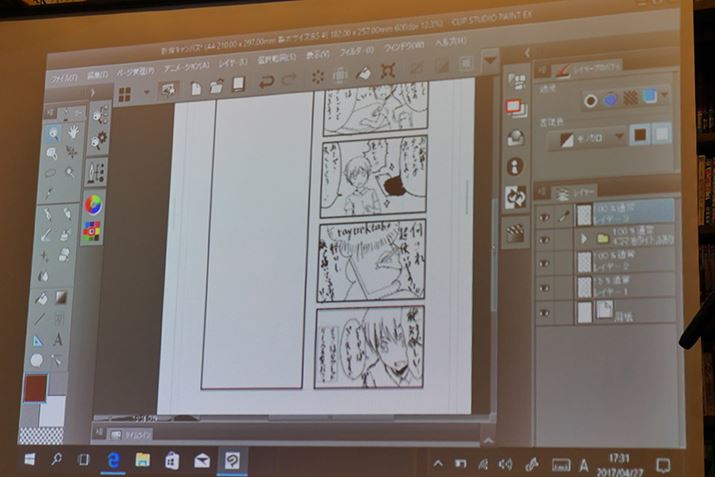
Task: Select the Gradient tool
Action: (x=61, y=297)
